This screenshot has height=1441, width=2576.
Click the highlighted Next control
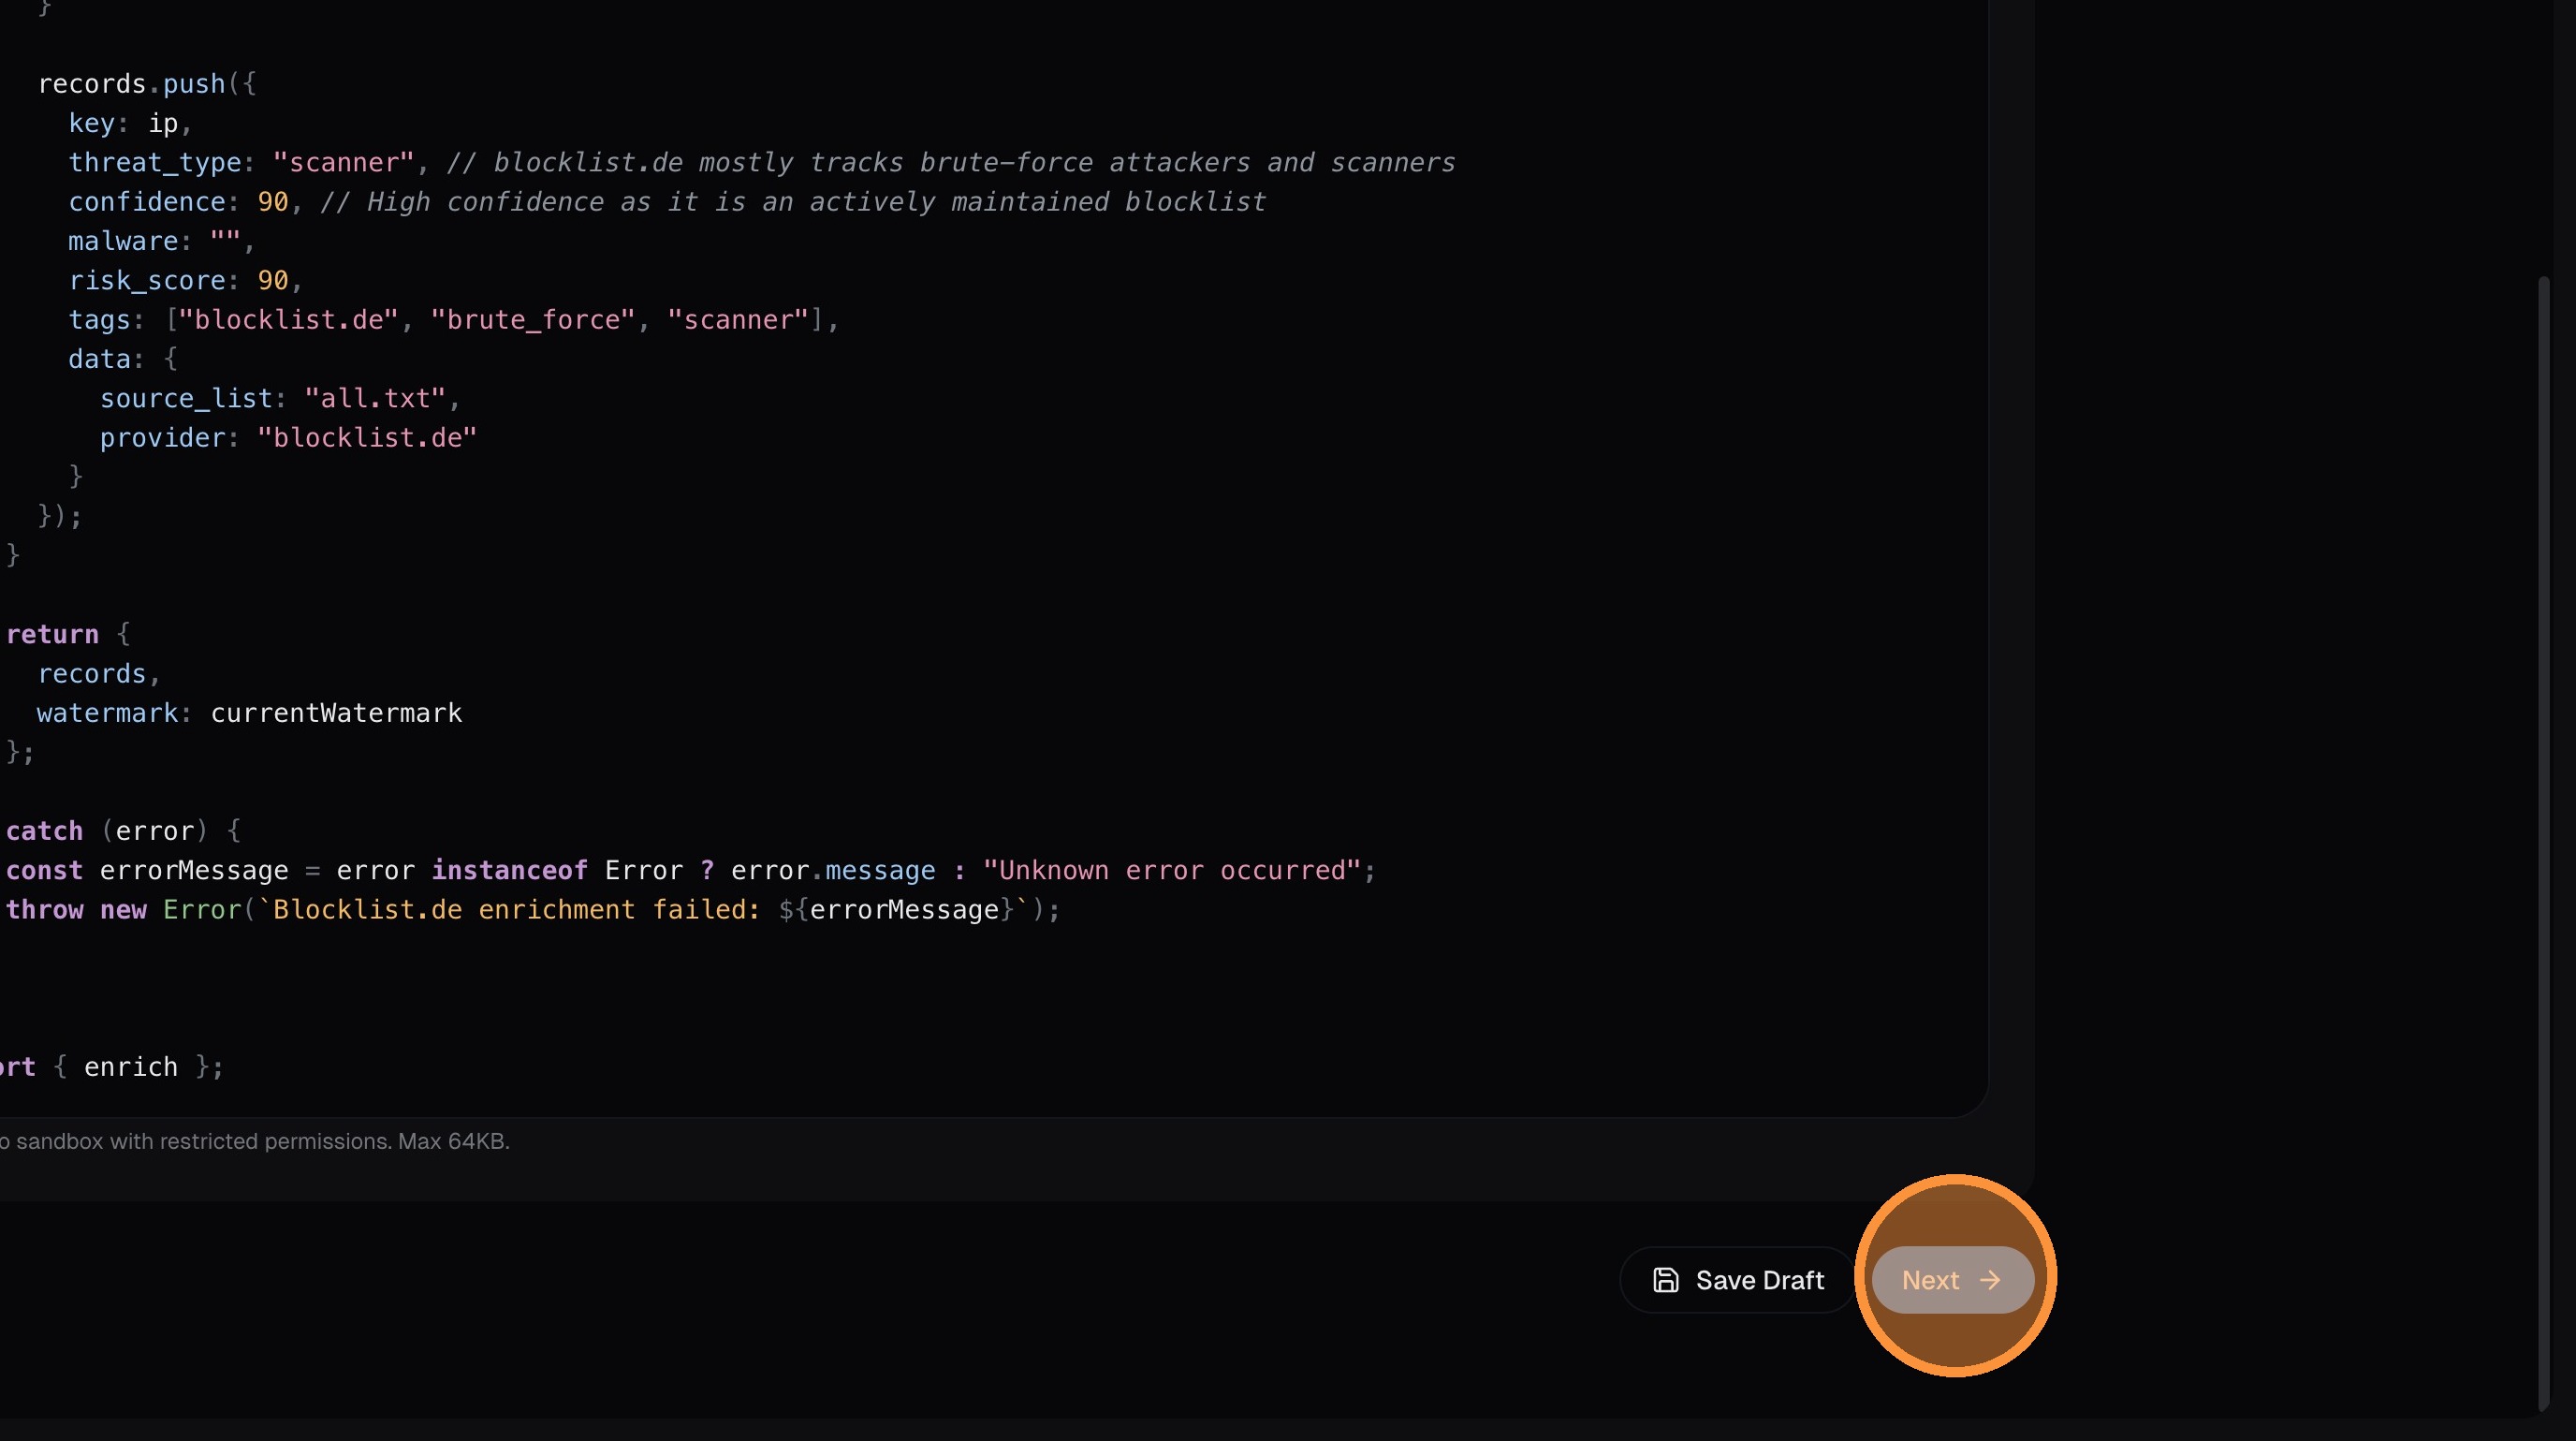click(x=1950, y=1280)
